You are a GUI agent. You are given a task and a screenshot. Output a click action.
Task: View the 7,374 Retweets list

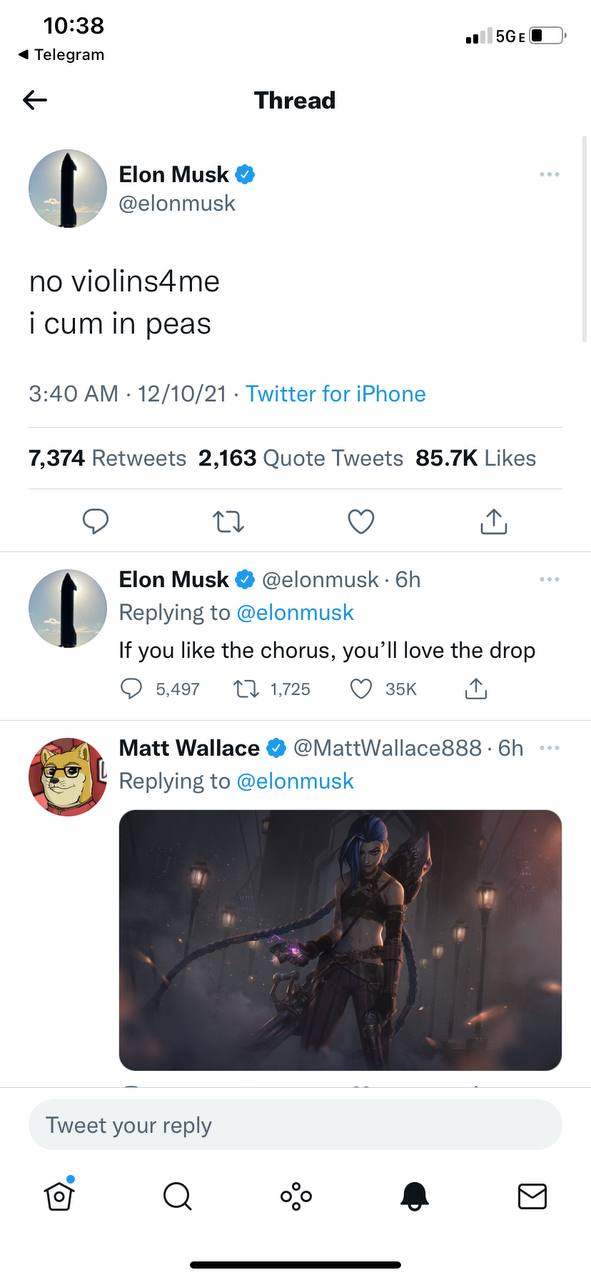click(108, 458)
